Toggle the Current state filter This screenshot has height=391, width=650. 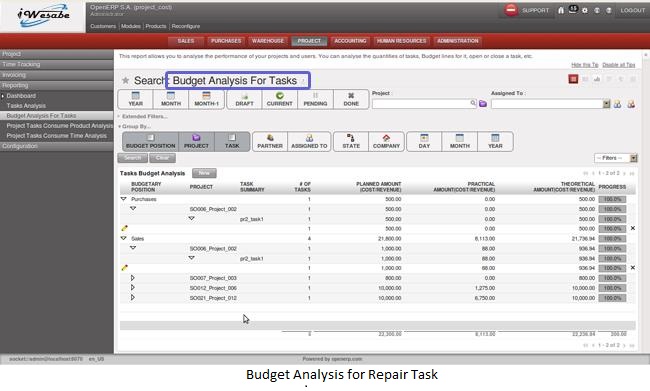coord(280,100)
